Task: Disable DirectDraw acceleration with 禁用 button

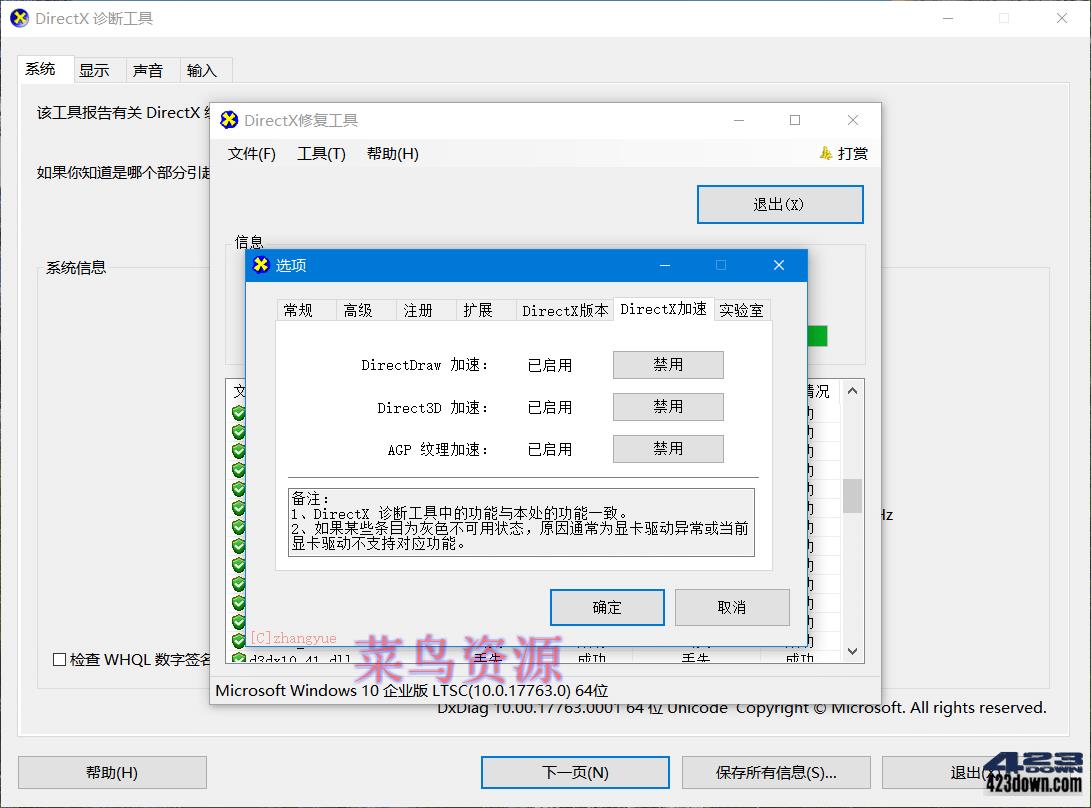Action: 667,365
